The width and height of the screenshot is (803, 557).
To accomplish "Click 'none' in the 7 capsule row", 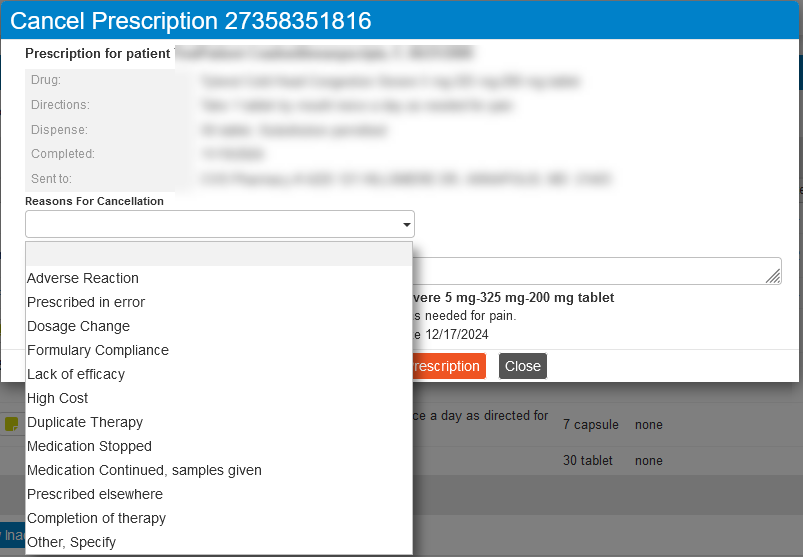I will (648, 425).
